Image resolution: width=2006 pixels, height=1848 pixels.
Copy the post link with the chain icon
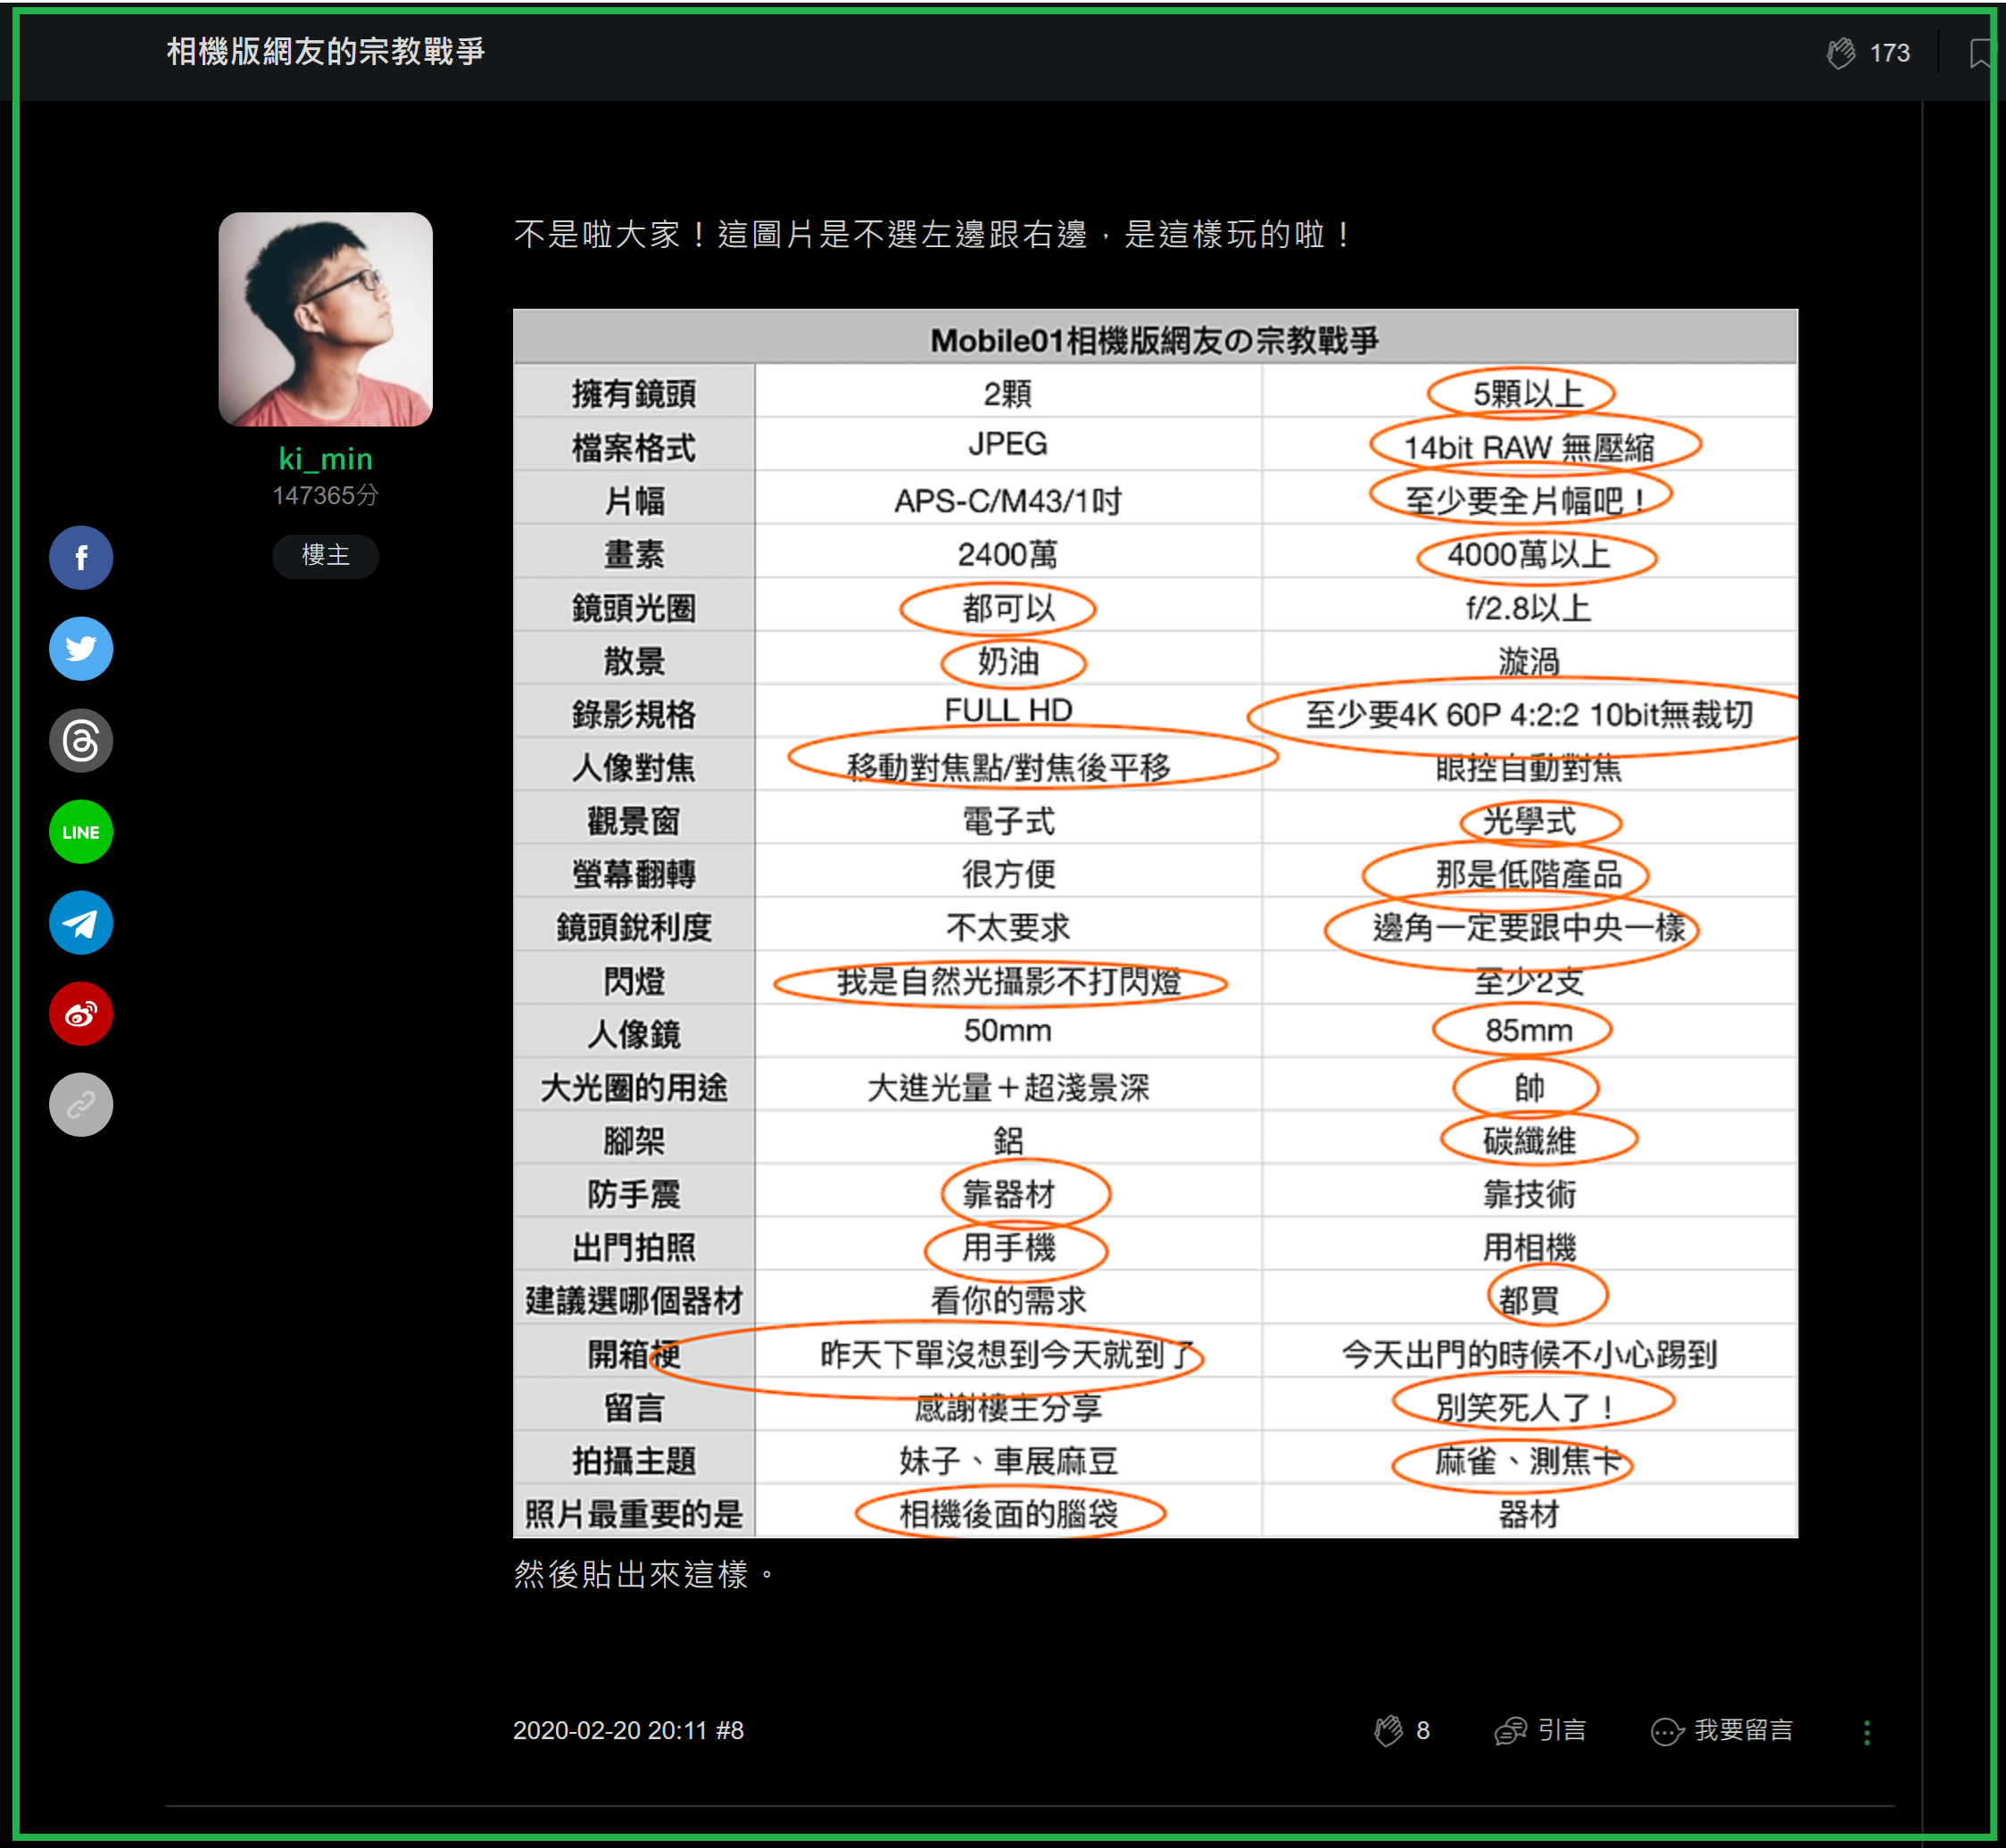81,1105
